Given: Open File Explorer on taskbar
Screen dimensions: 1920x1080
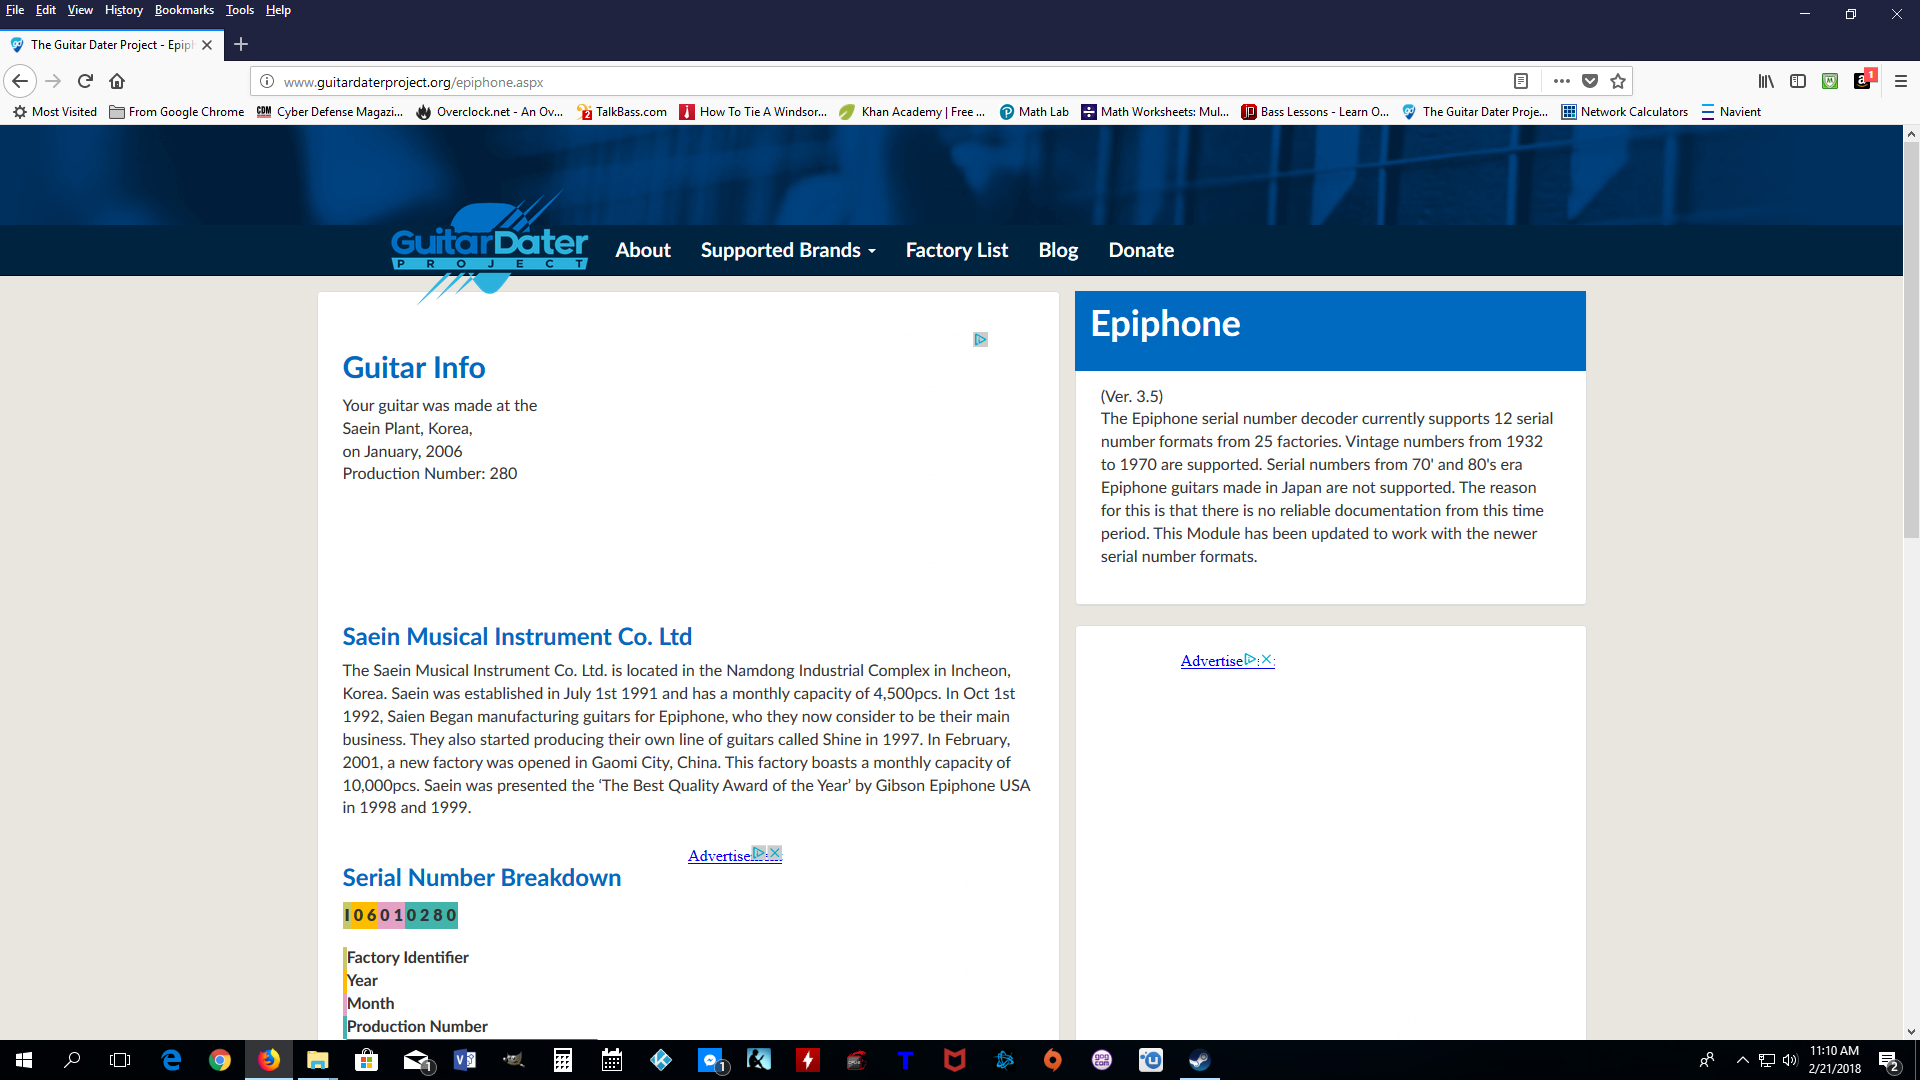Looking at the screenshot, I should 318,1060.
